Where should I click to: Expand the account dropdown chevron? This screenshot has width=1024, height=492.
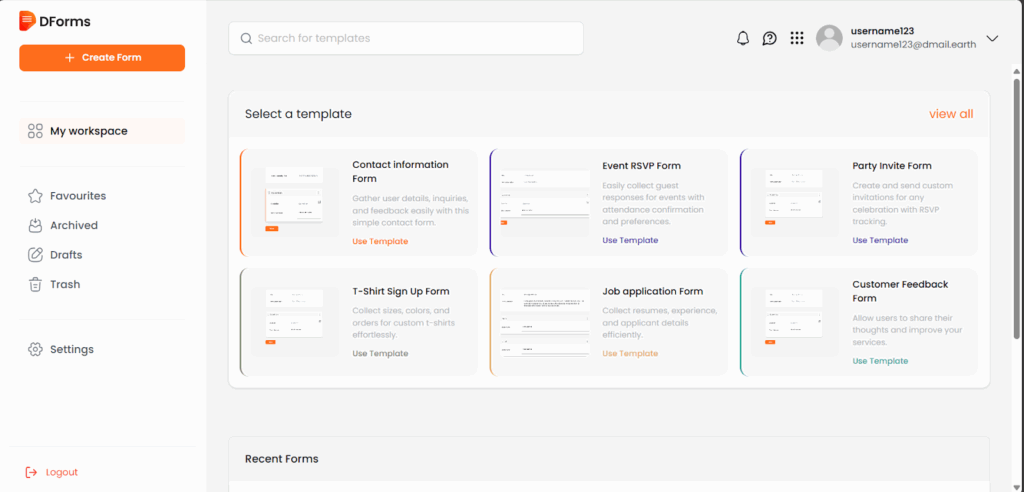tap(992, 39)
